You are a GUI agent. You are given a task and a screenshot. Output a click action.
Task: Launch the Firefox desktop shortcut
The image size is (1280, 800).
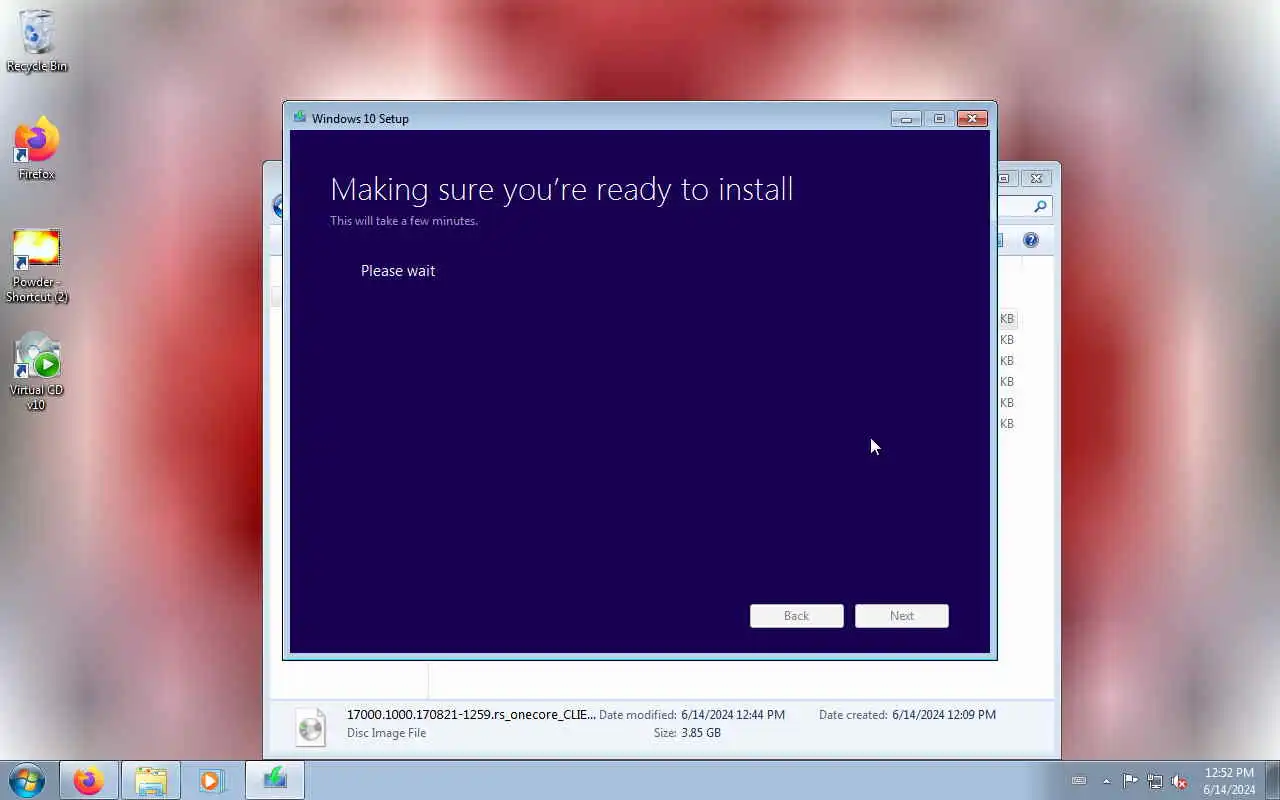coord(37,149)
